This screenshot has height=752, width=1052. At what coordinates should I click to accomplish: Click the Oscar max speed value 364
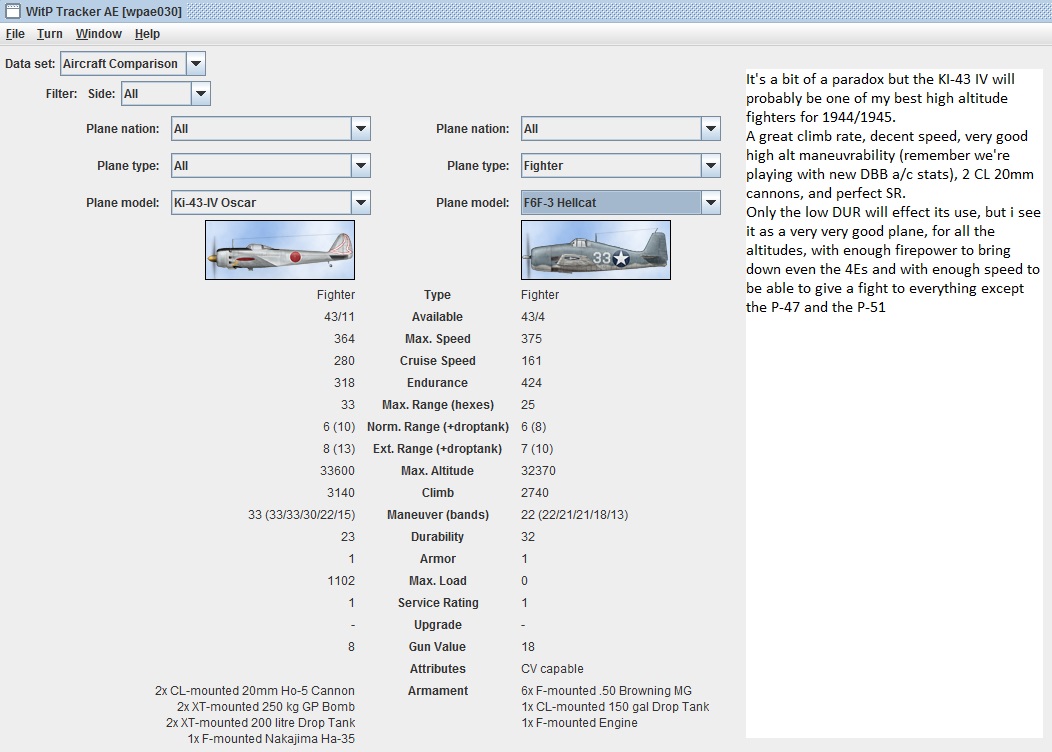tap(344, 339)
